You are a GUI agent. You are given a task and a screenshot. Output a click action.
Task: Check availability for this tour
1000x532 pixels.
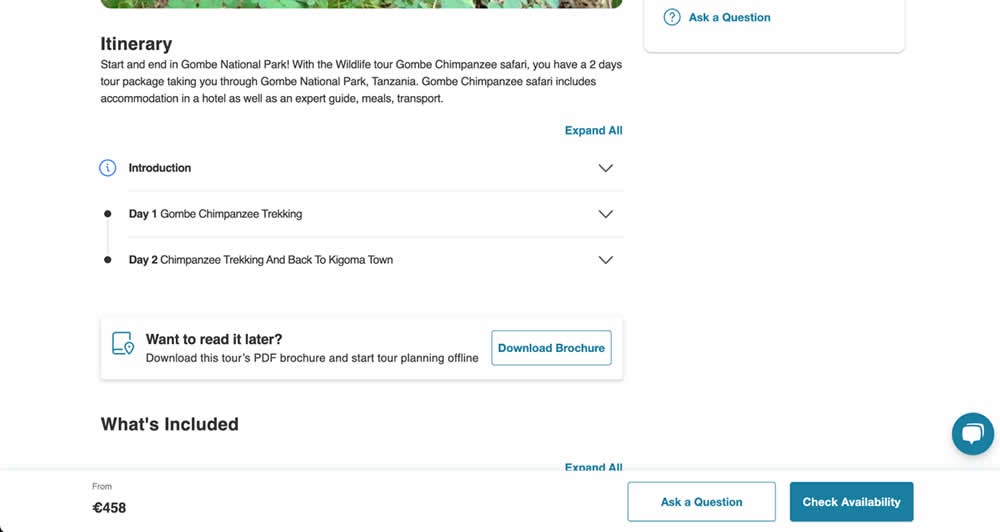pyautogui.click(x=851, y=502)
